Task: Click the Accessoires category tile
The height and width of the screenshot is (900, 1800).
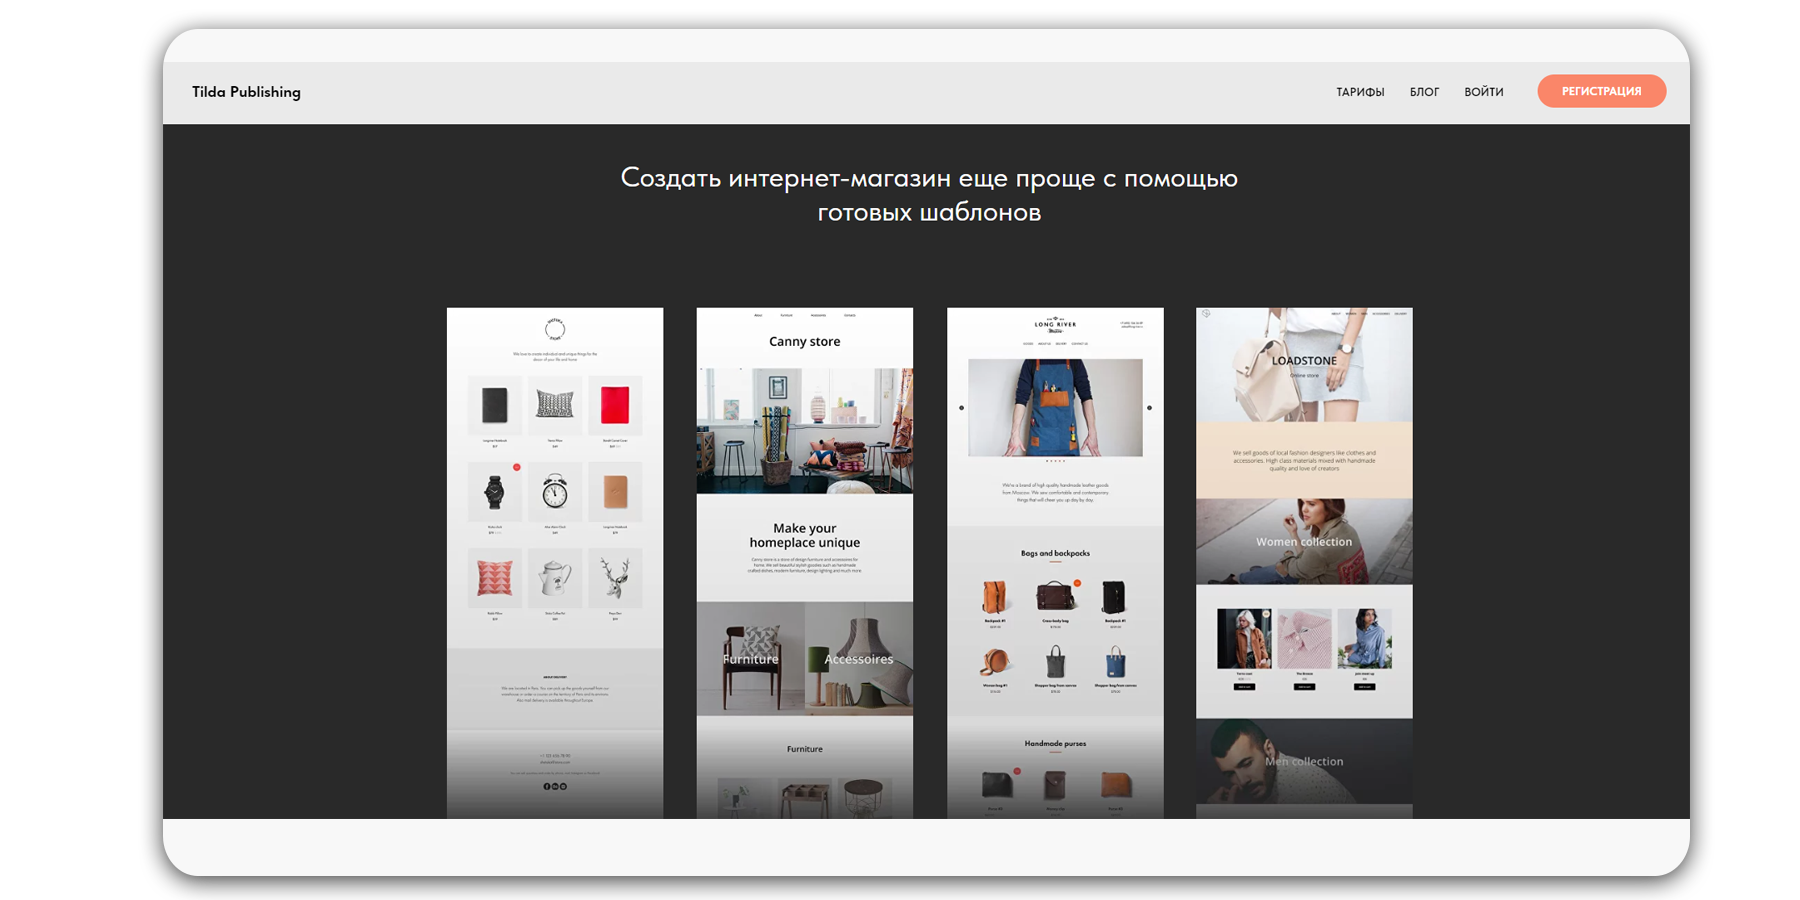Action: point(859,659)
